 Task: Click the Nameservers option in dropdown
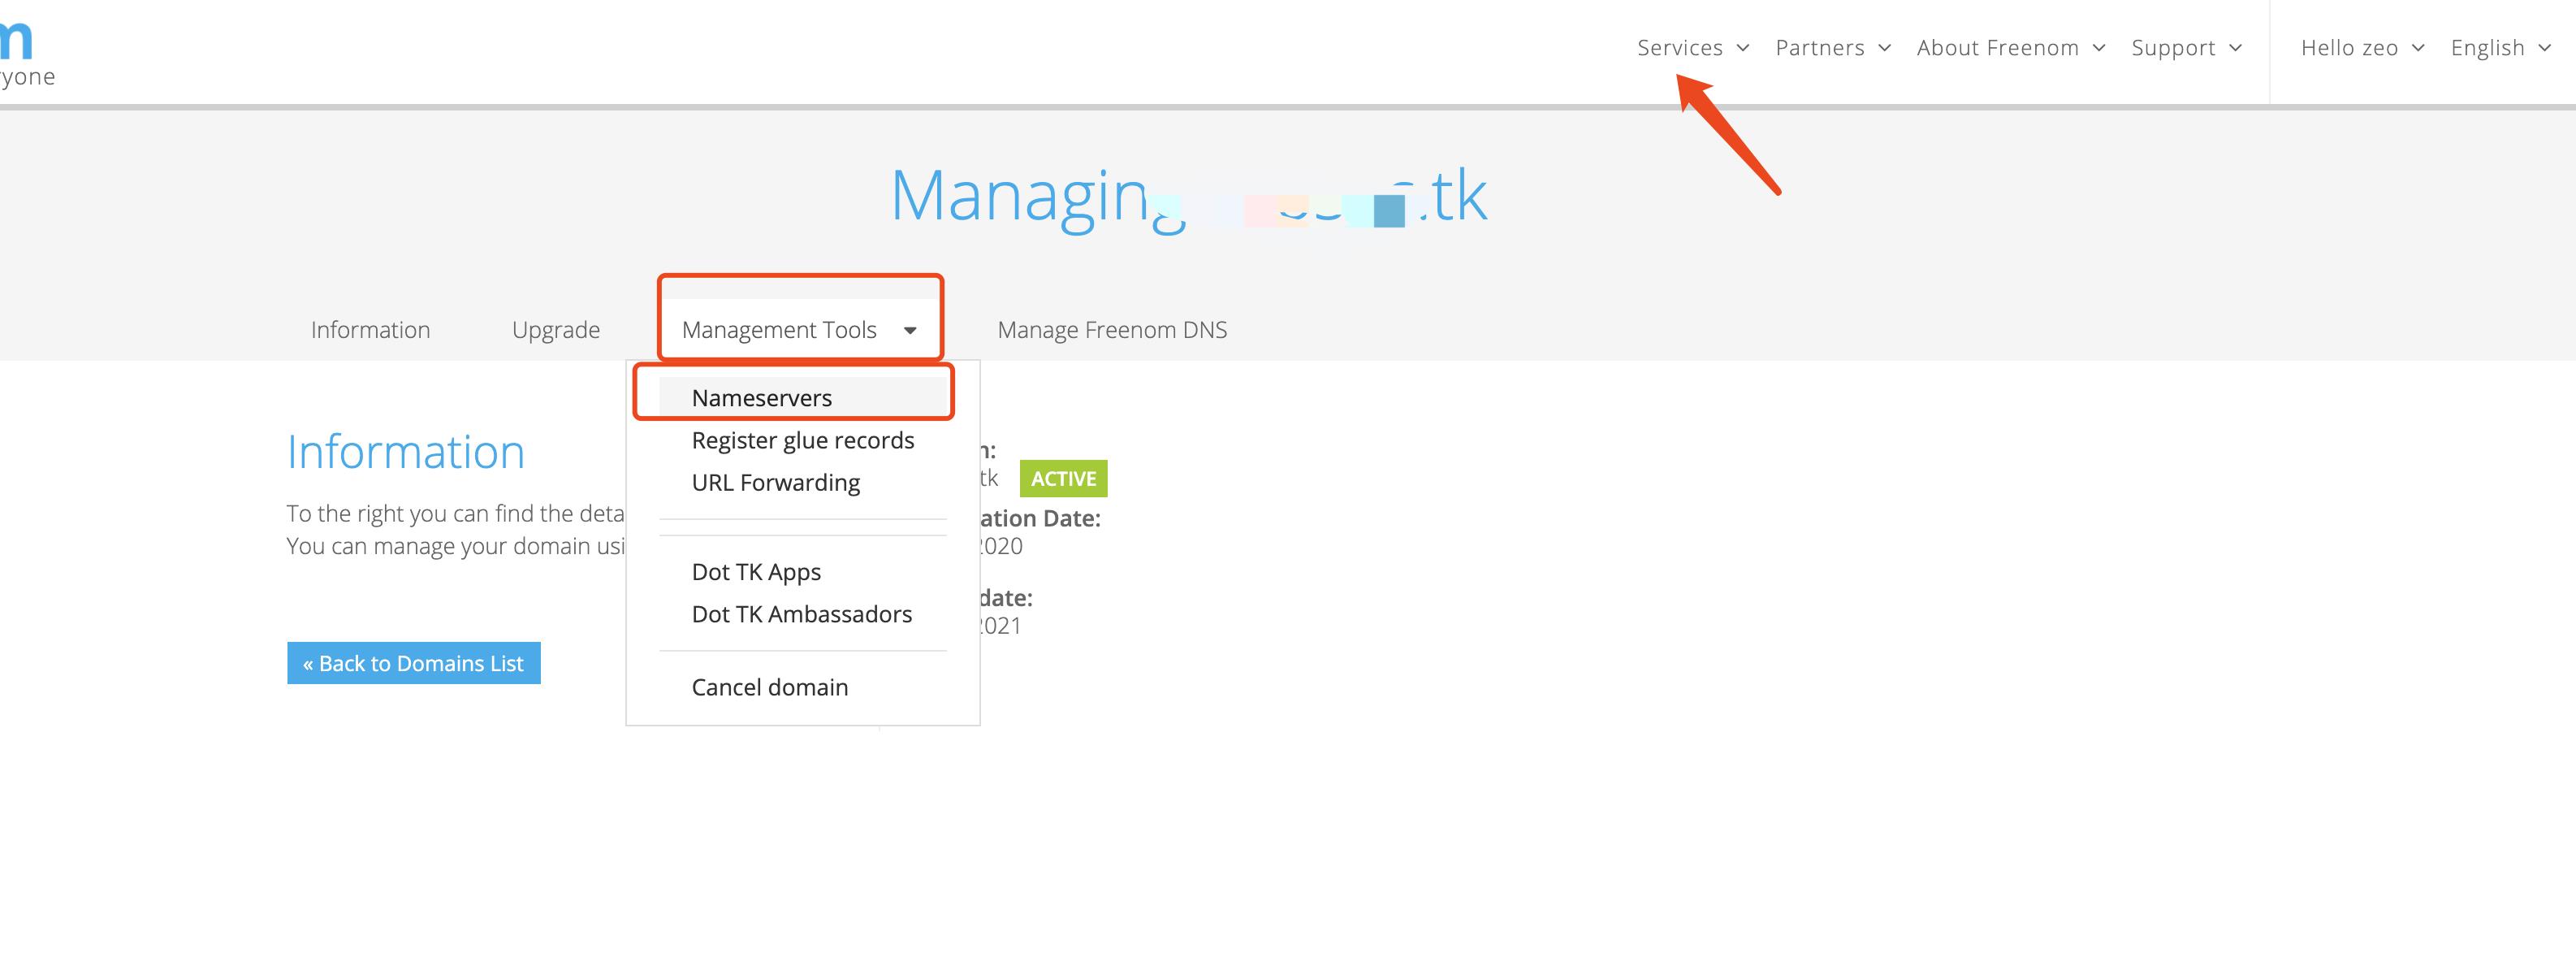click(x=761, y=396)
